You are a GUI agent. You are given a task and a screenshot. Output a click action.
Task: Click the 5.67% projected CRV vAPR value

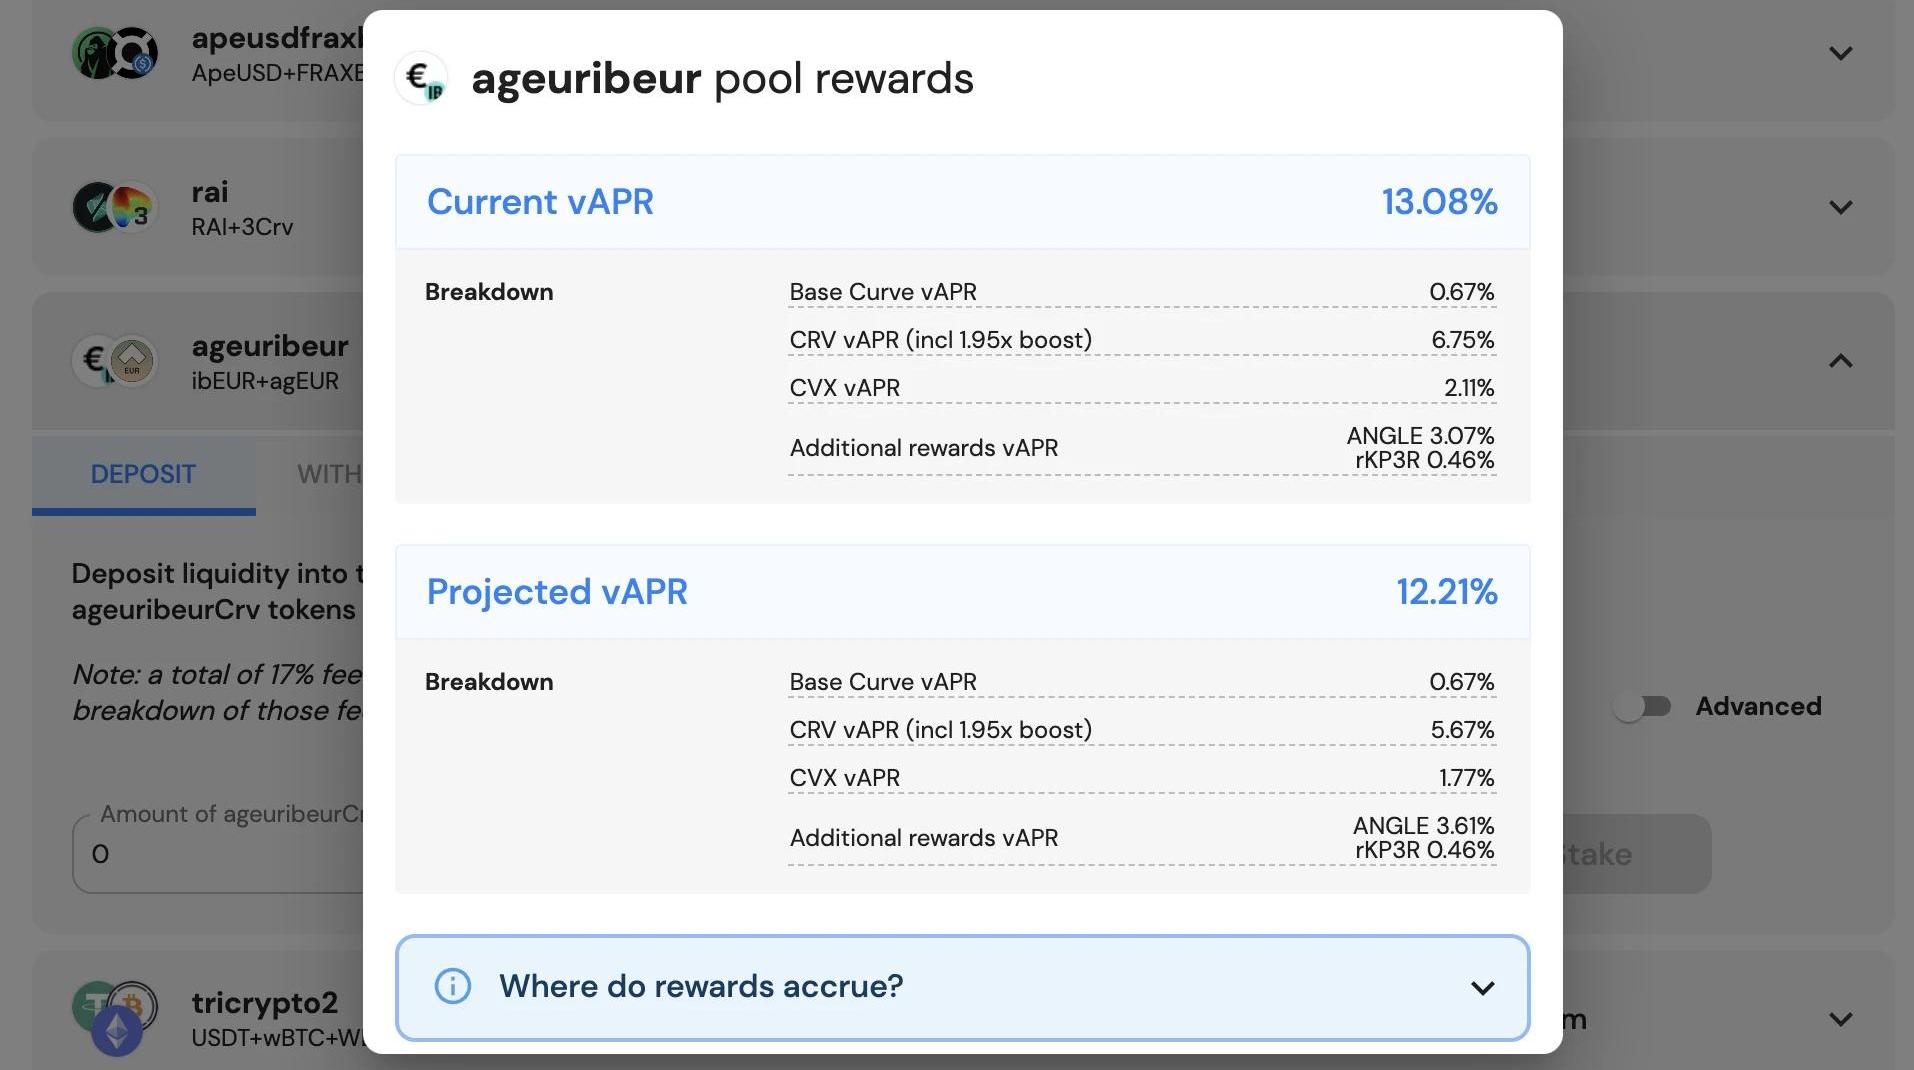pos(1462,730)
